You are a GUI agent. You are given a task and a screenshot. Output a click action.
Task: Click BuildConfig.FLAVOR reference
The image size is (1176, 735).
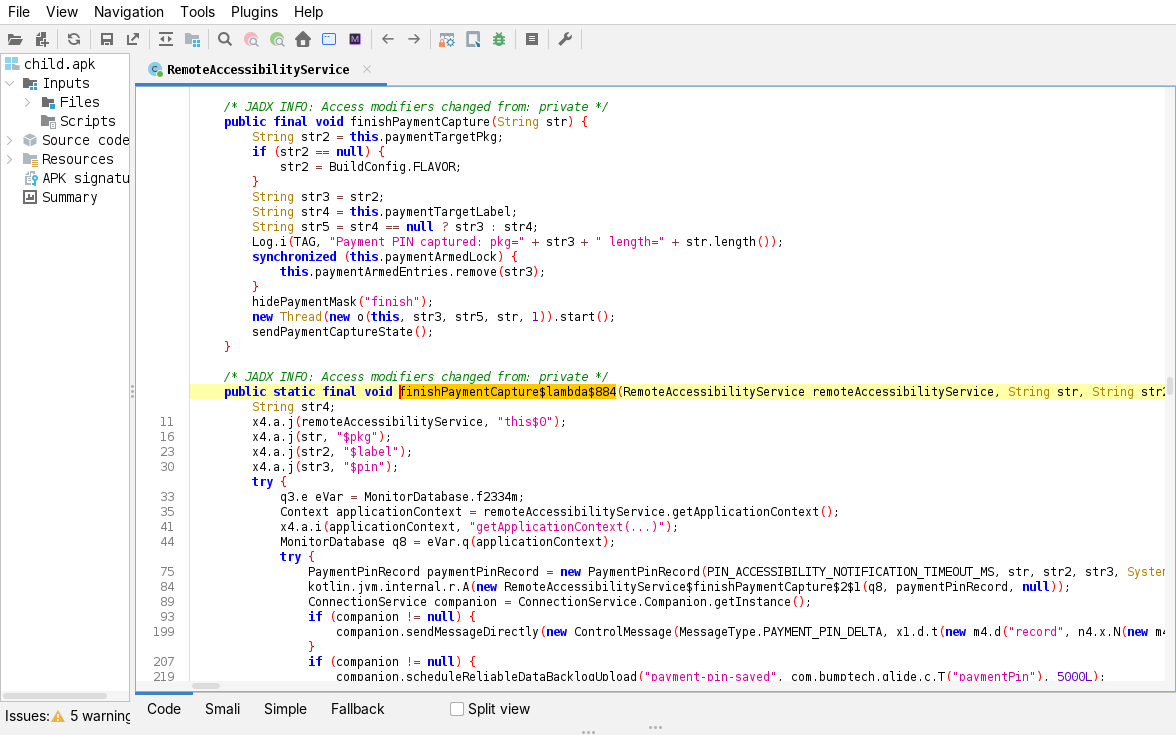394,166
